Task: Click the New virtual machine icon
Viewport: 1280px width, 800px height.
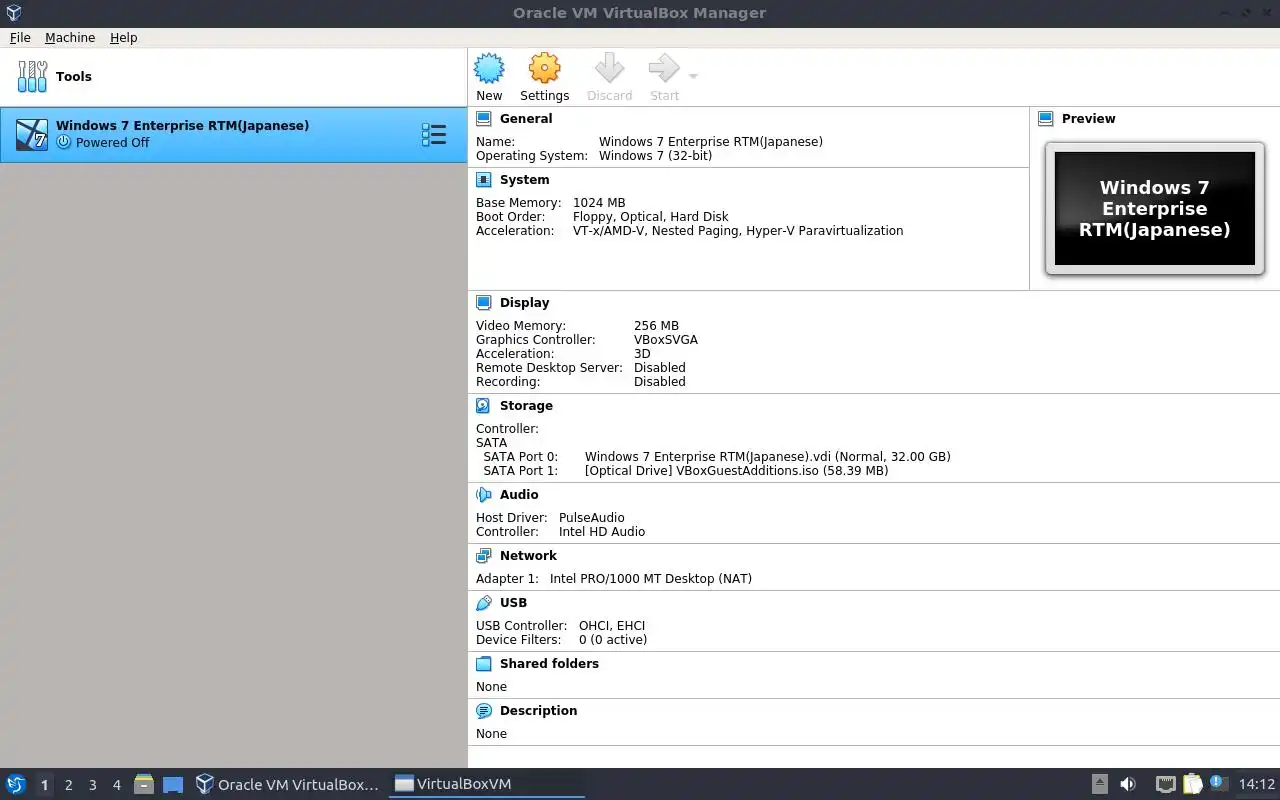Action: [489, 69]
